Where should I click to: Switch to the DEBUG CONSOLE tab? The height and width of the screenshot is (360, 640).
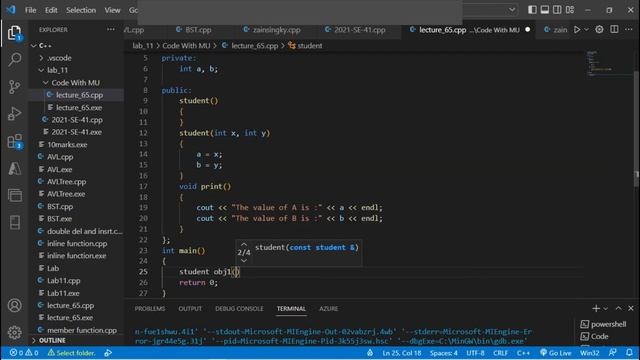239,309
